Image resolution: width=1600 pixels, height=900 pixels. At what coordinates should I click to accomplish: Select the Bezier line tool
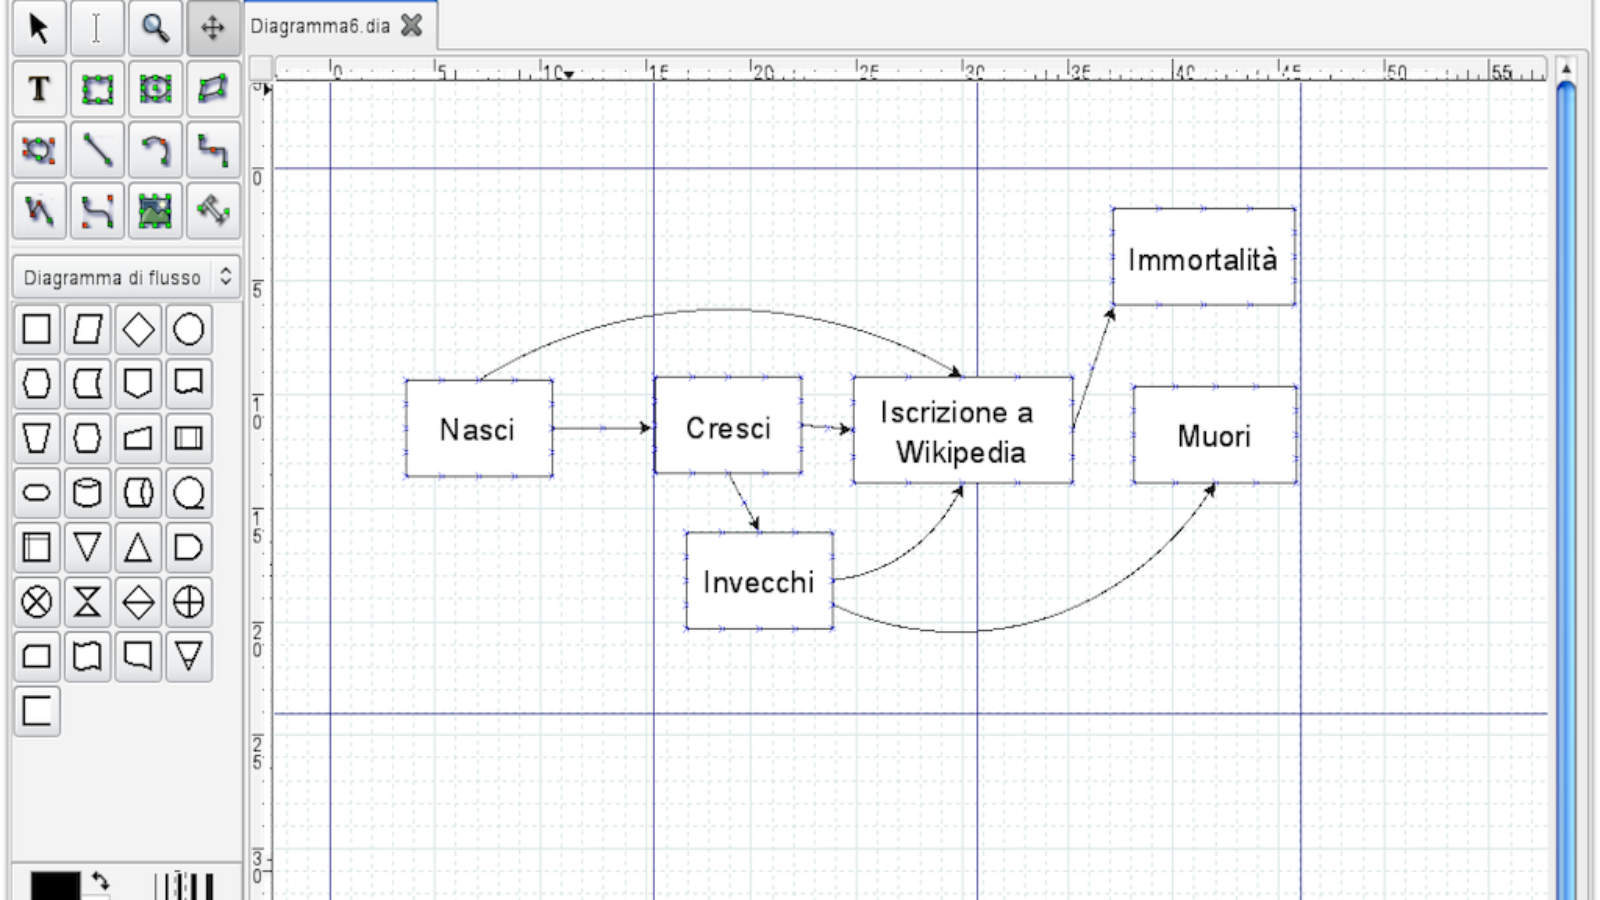97,211
